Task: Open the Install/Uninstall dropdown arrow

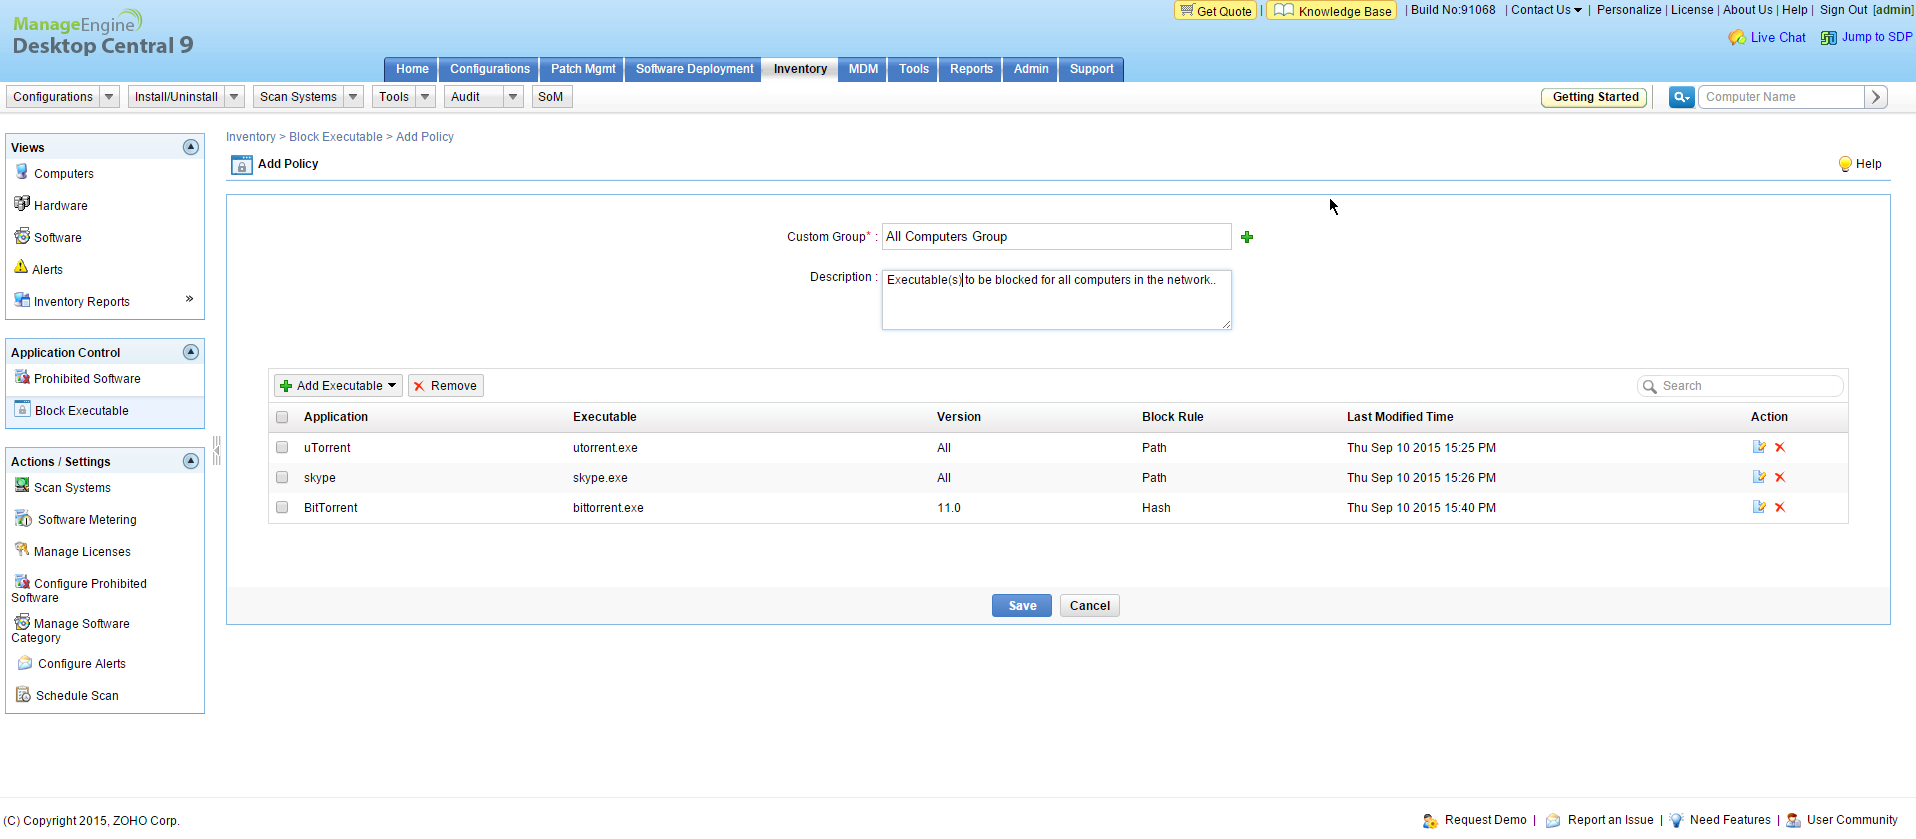Action: (x=234, y=97)
